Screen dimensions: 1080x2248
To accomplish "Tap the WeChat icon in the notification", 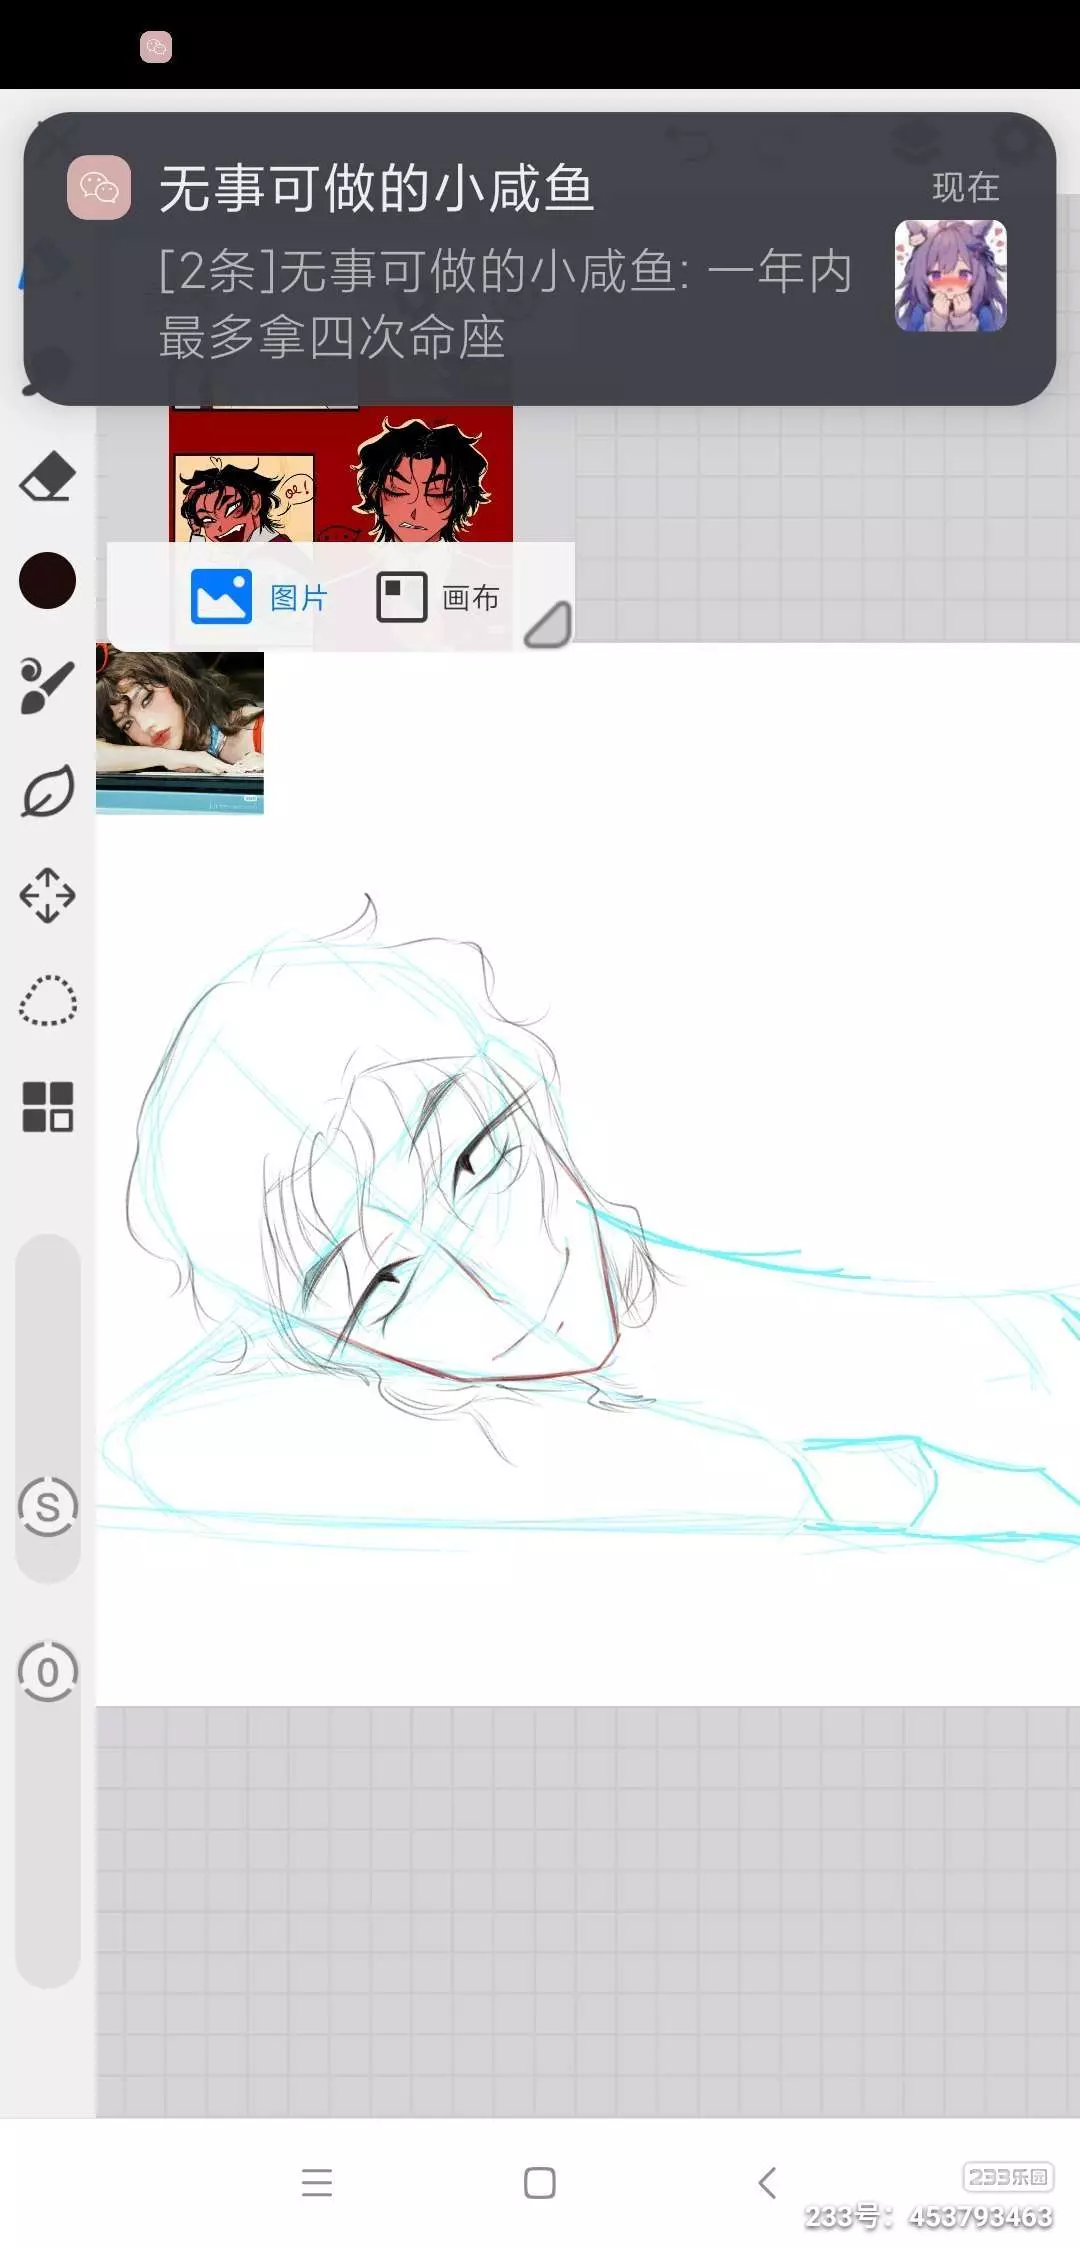I will [x=99, y=187].
